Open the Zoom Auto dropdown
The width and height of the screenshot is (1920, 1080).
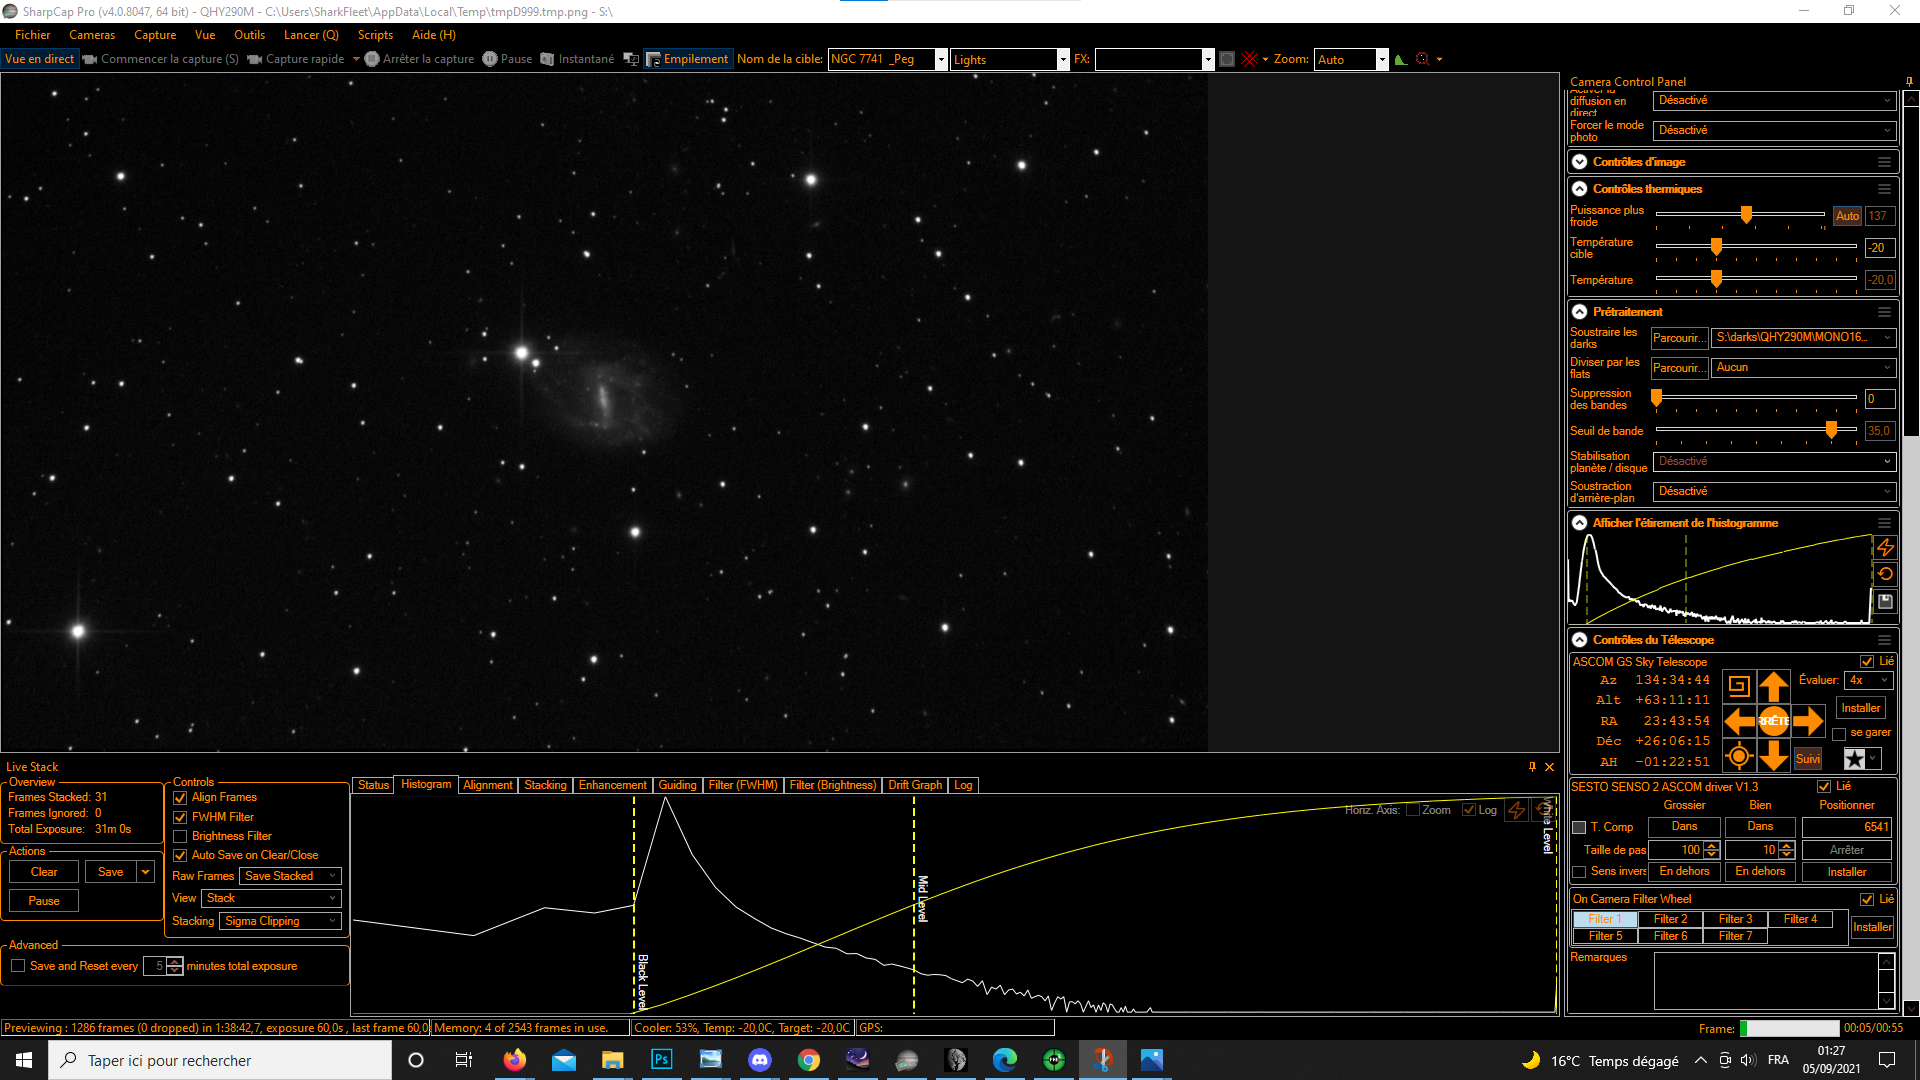[1351, 59]
